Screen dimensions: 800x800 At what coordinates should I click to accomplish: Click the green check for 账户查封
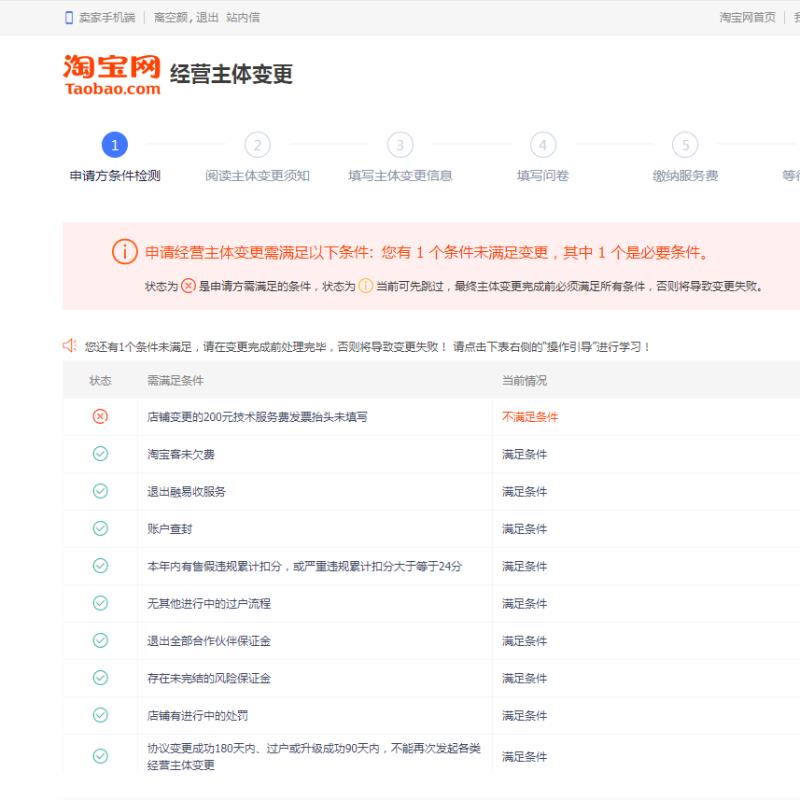(101, 528)
